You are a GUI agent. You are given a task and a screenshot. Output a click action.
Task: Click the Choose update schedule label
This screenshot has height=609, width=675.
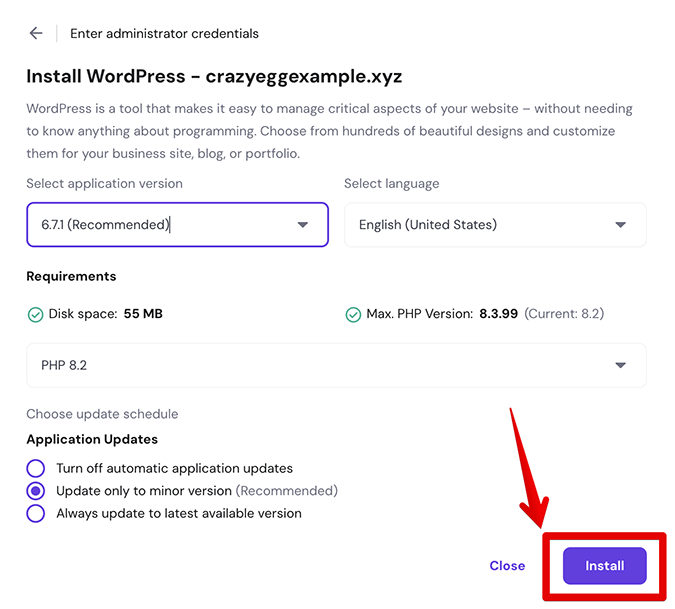(102, 414)
